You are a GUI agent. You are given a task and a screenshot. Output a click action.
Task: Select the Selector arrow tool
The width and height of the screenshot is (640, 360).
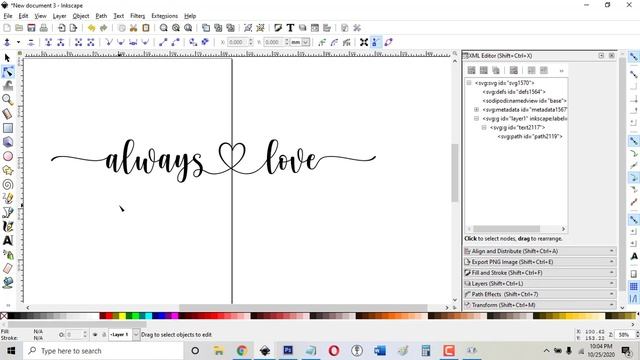coord(7,58)
